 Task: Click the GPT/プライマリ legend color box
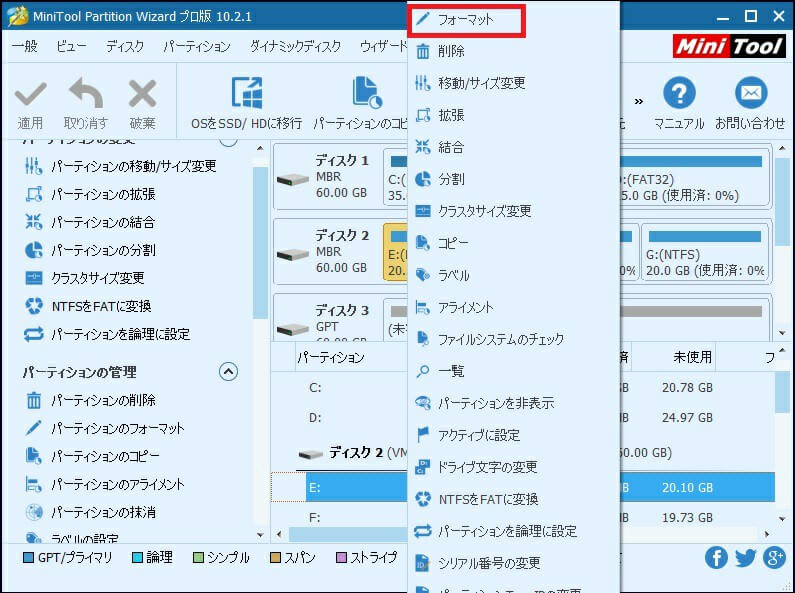[x=28, y=558]
